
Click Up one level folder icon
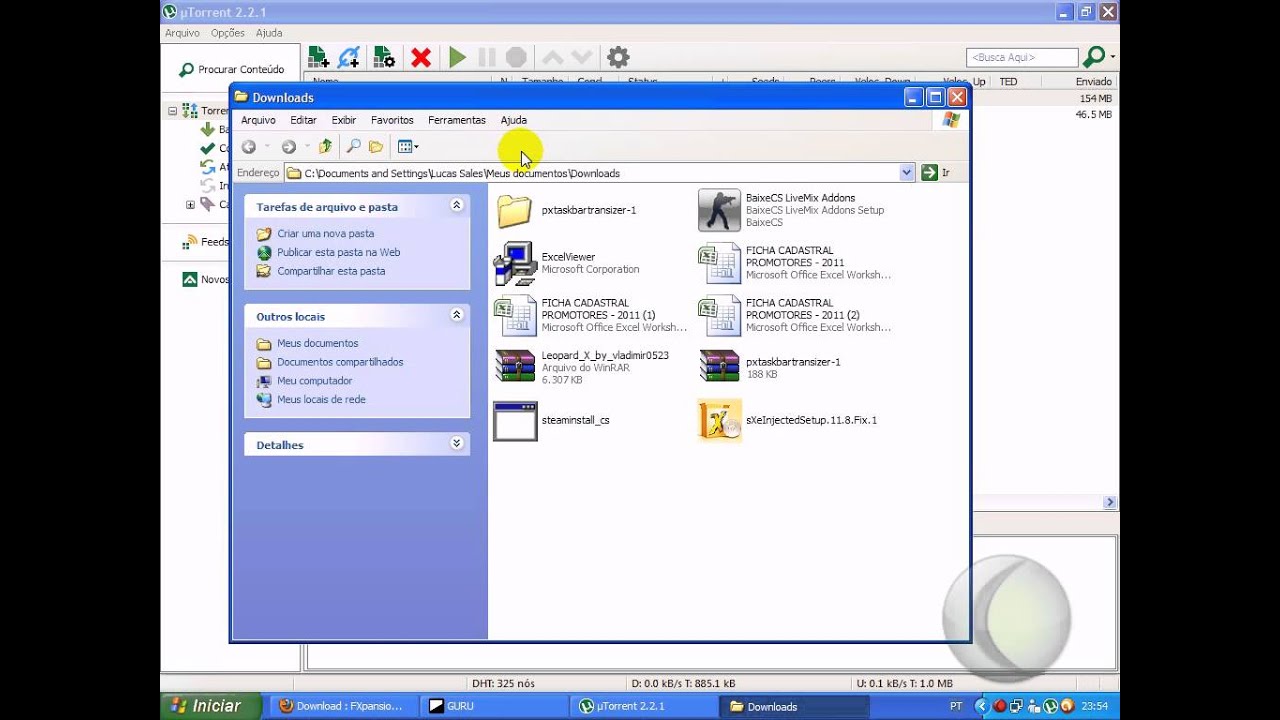(325, 147)
